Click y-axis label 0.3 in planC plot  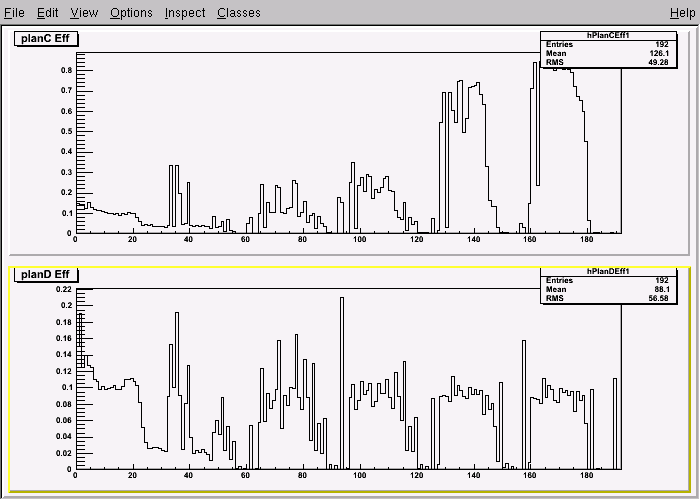point(67,172)
